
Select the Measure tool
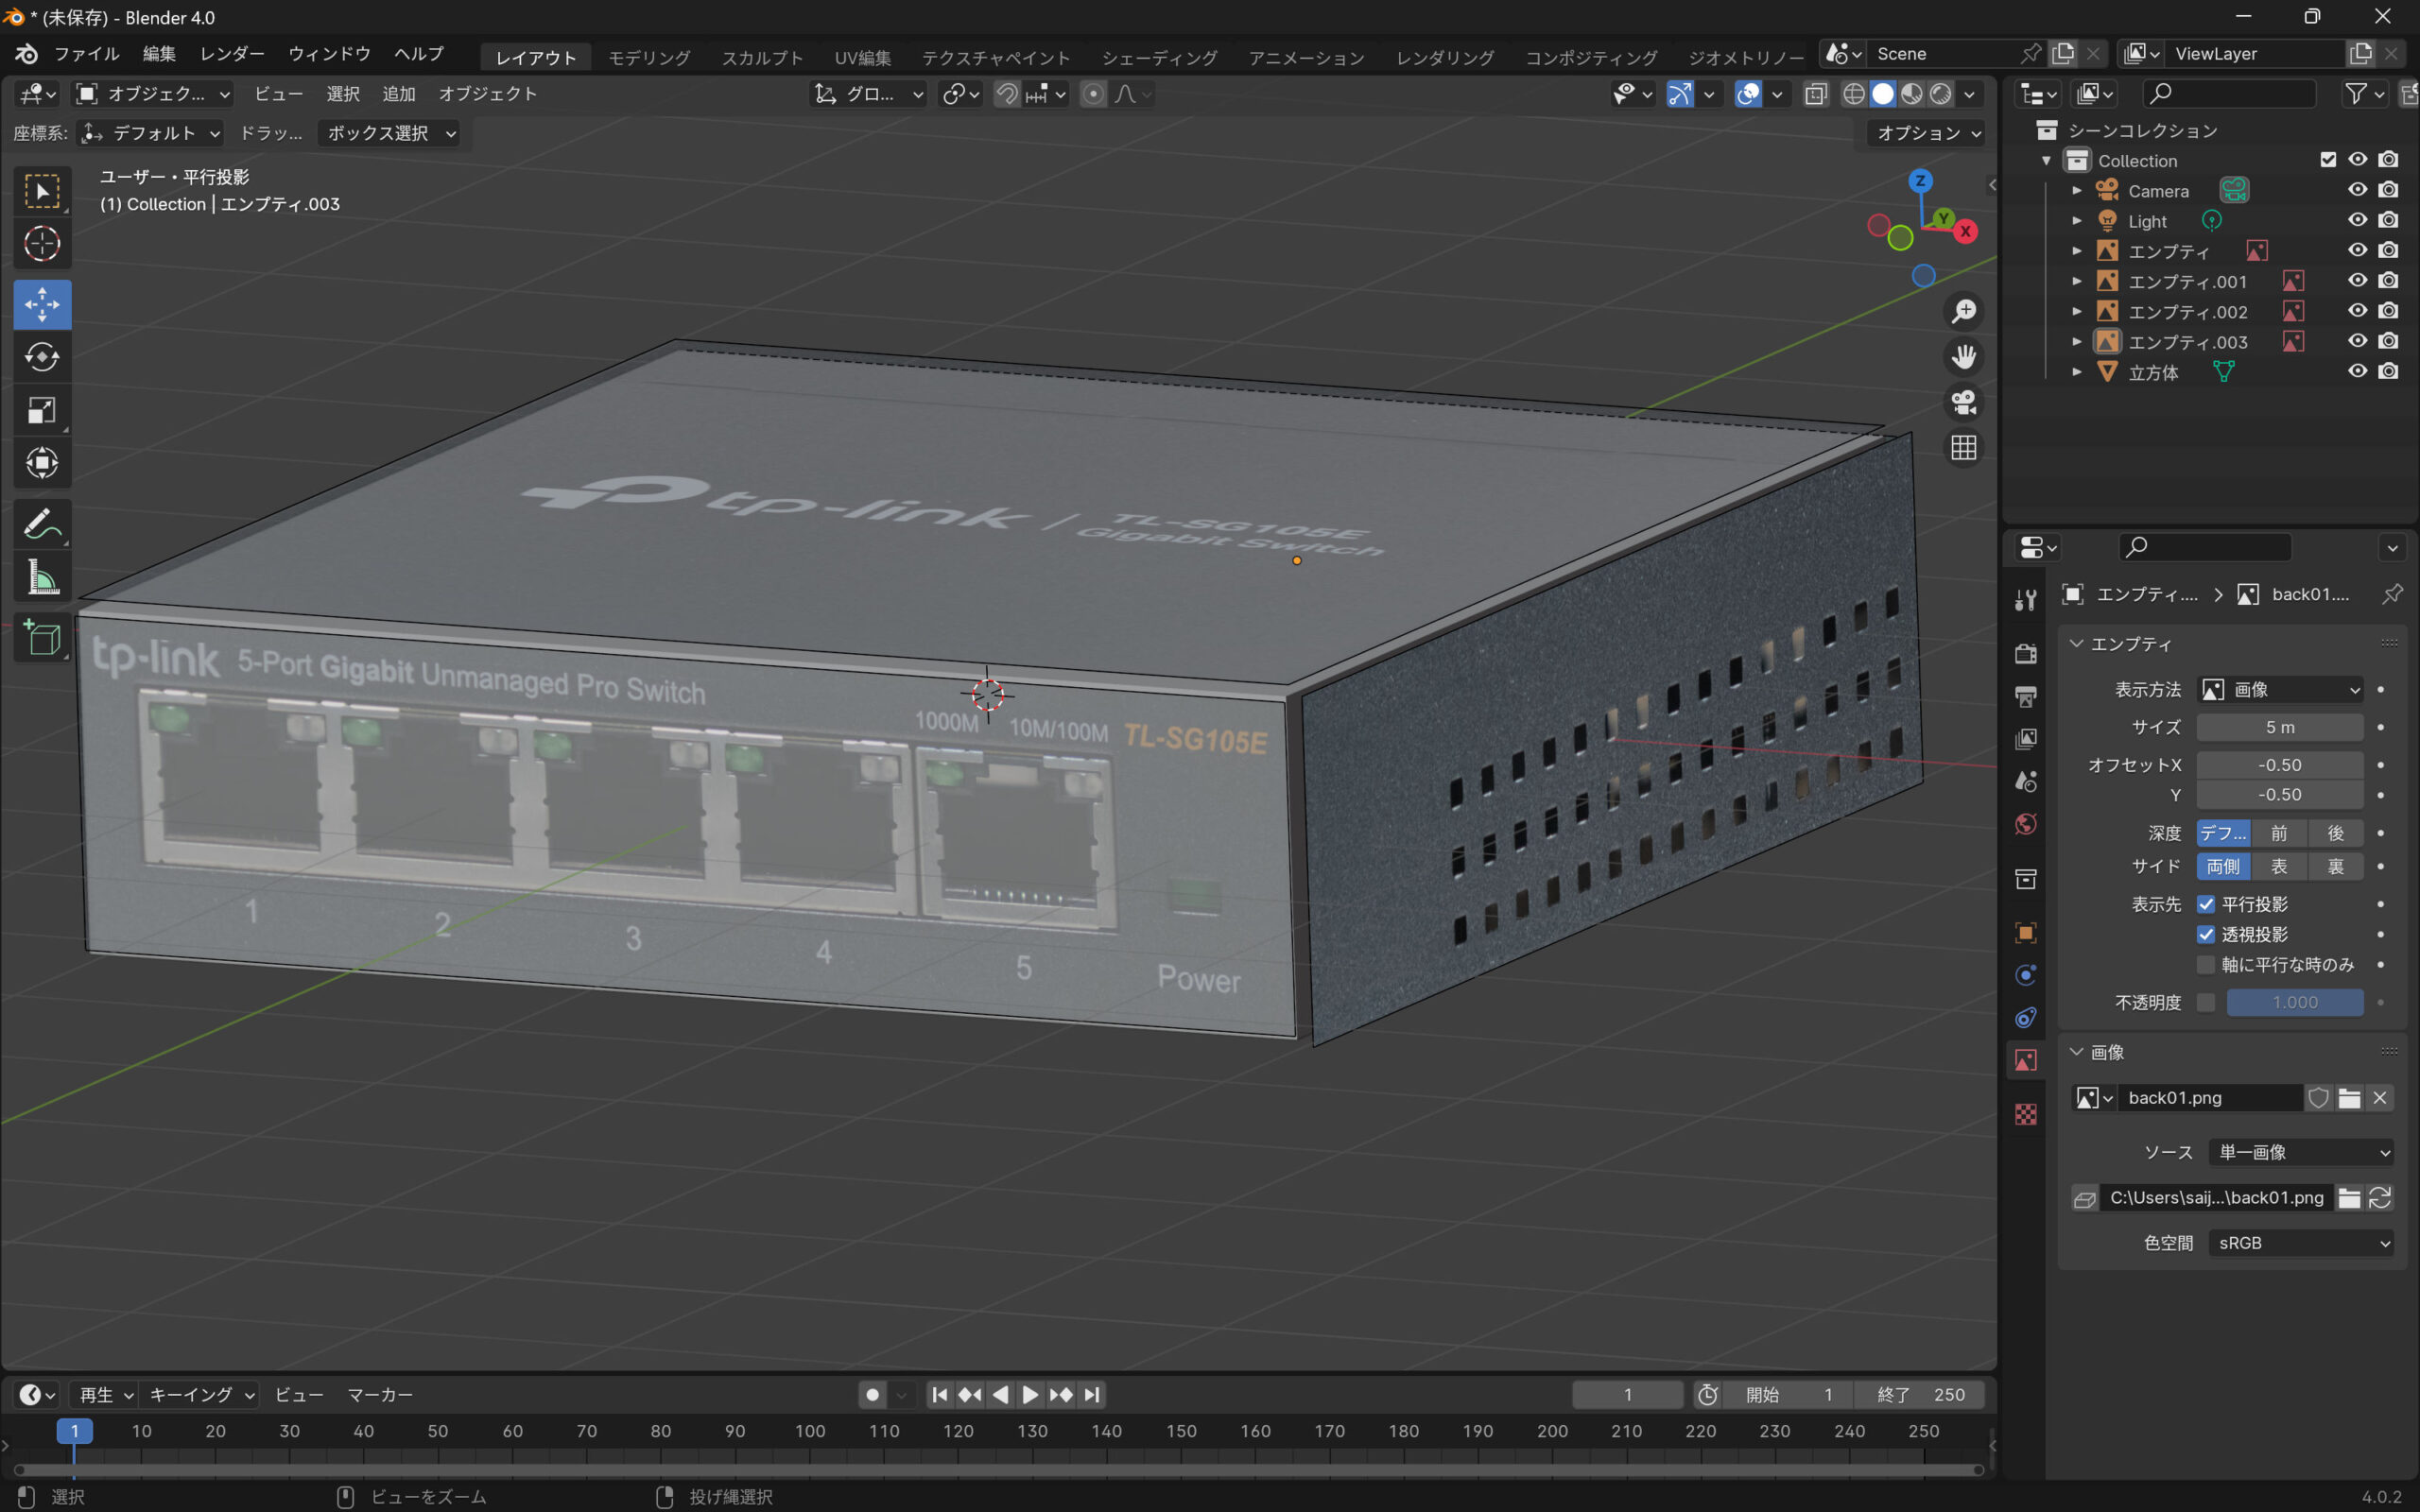[x=42, y=577]
